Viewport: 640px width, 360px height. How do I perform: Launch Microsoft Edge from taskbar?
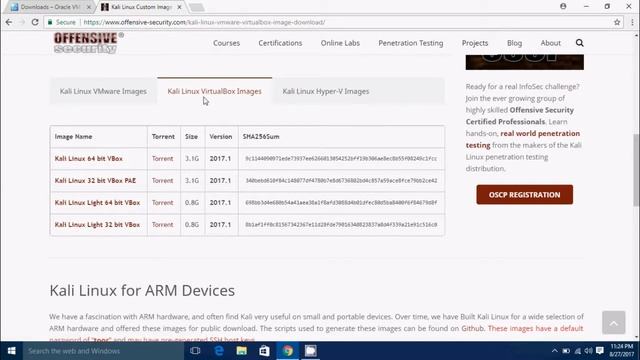click(x=219, y=351)
